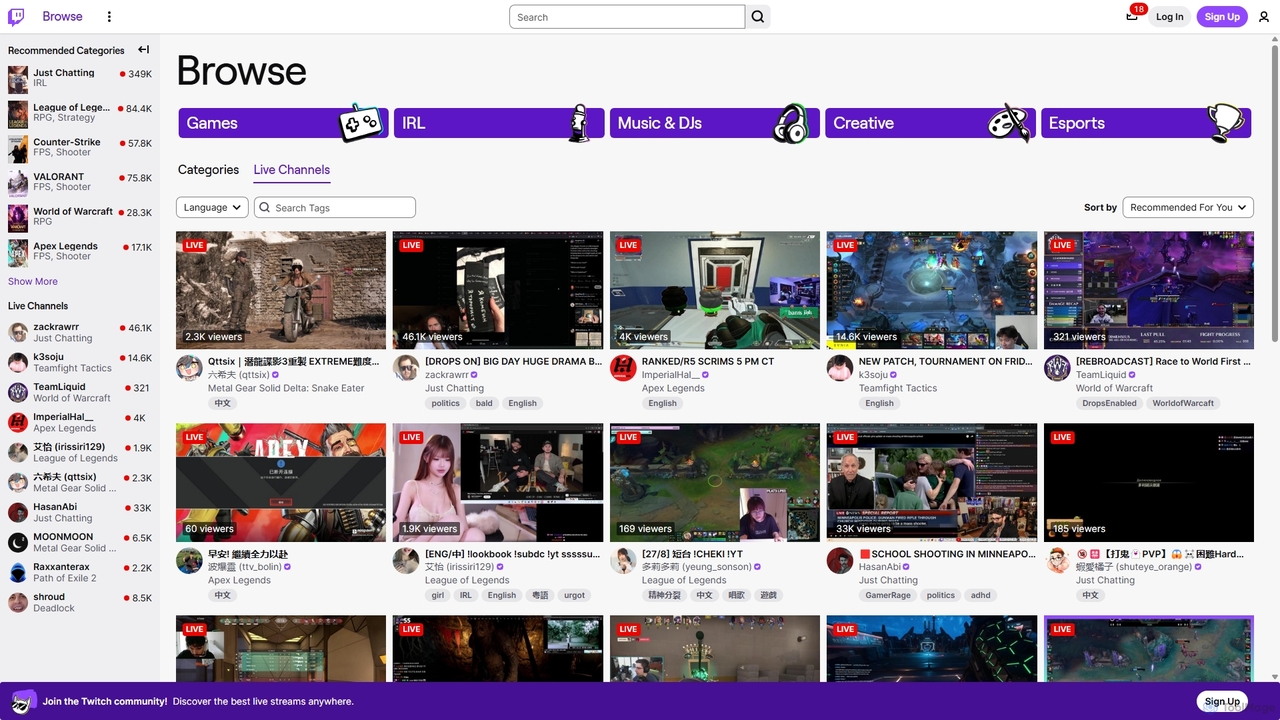The image size is (1280, 720).
Task: Click the adhd tag
Action: point(981,595)
